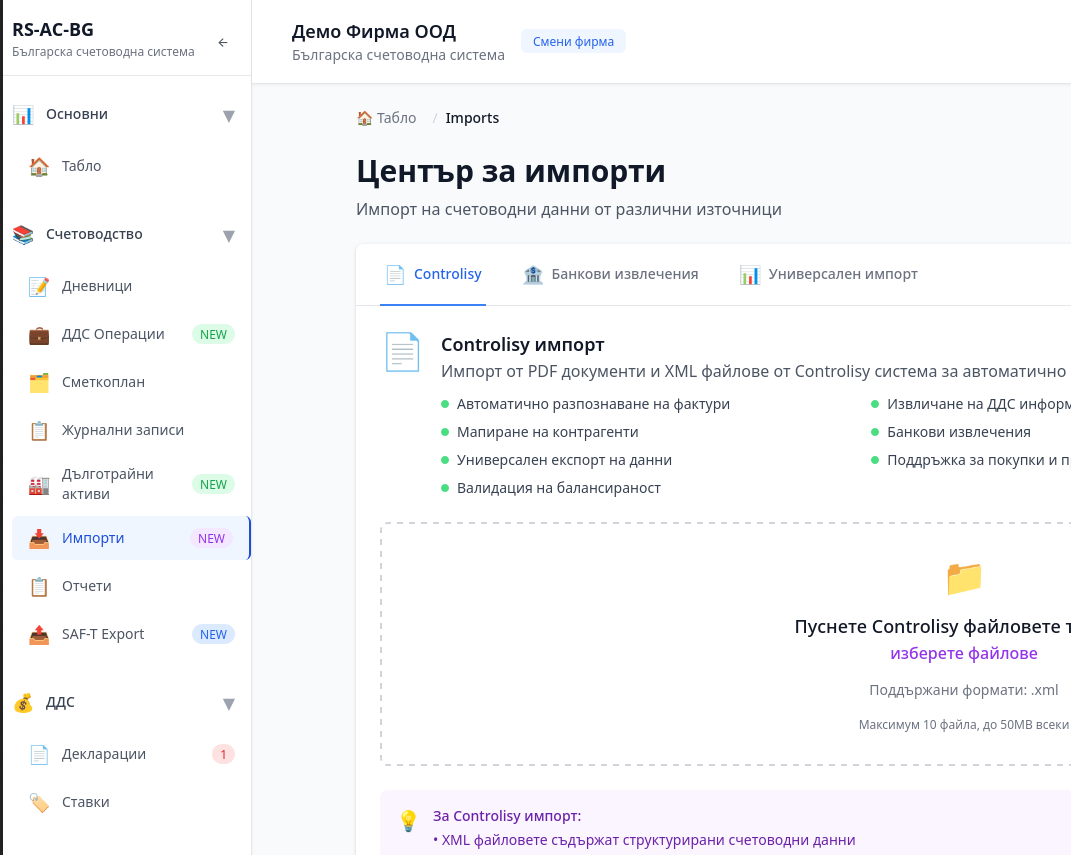The image size is (1071, 855).
Task: Collapse the Основни section
Action: click(228, 116)
